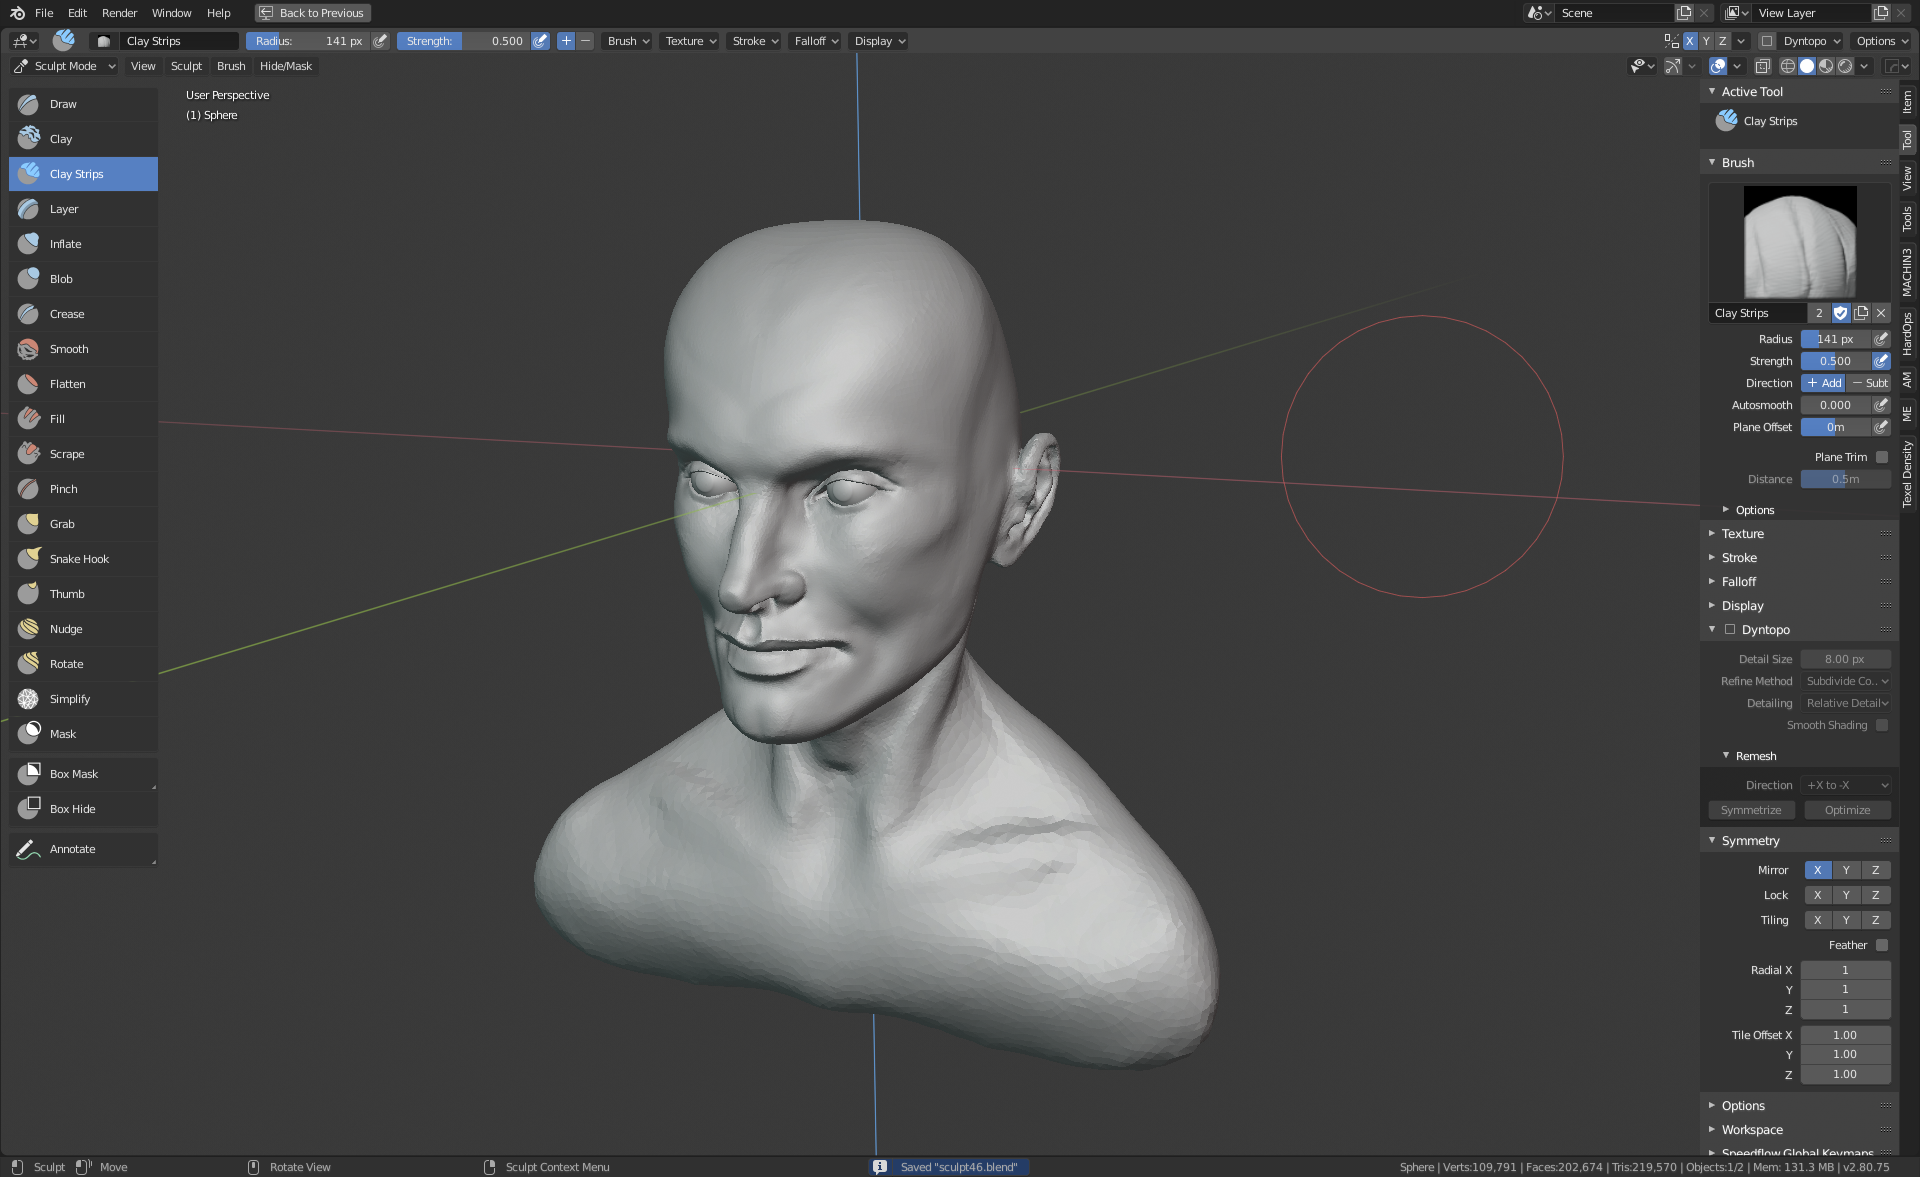
Task: Select the Snake Hook brush tool
Action: click(79, 559)
